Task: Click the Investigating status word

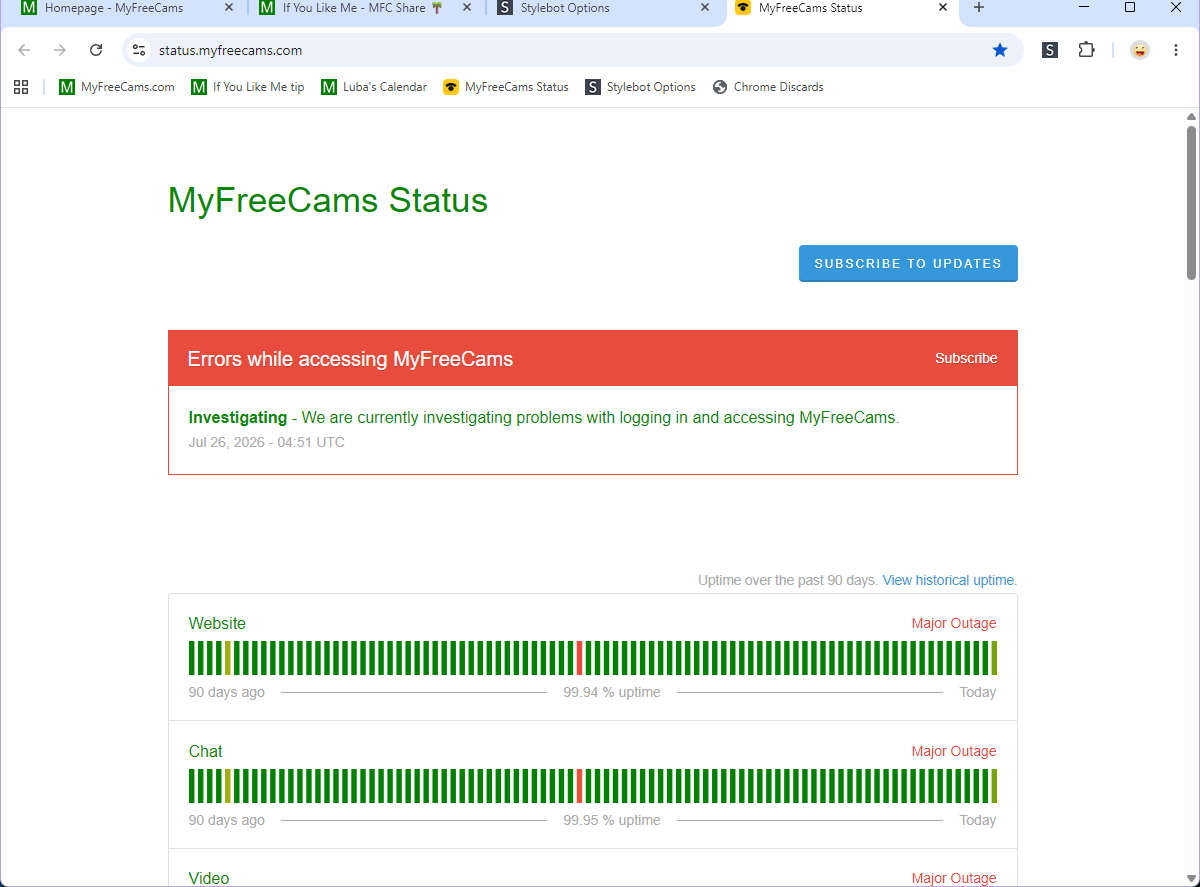Action: 238,417
